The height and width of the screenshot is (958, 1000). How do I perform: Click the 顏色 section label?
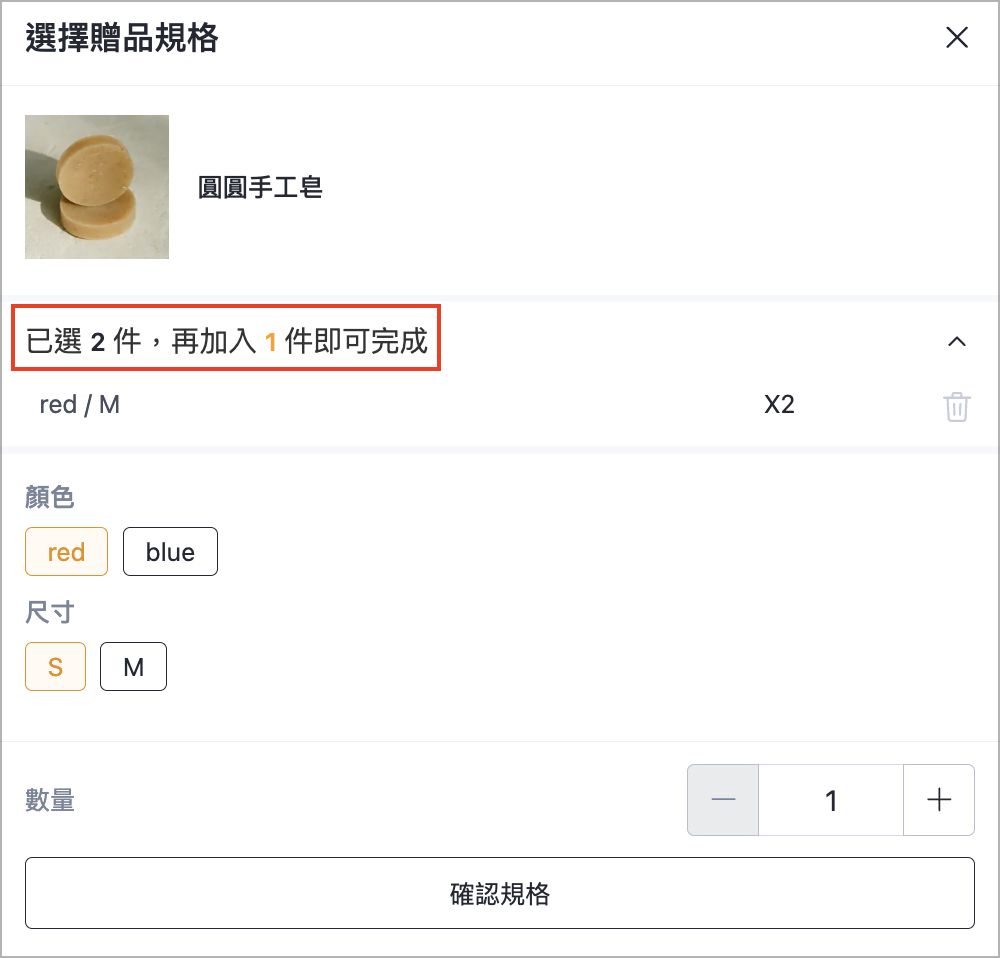pos(50,497)
